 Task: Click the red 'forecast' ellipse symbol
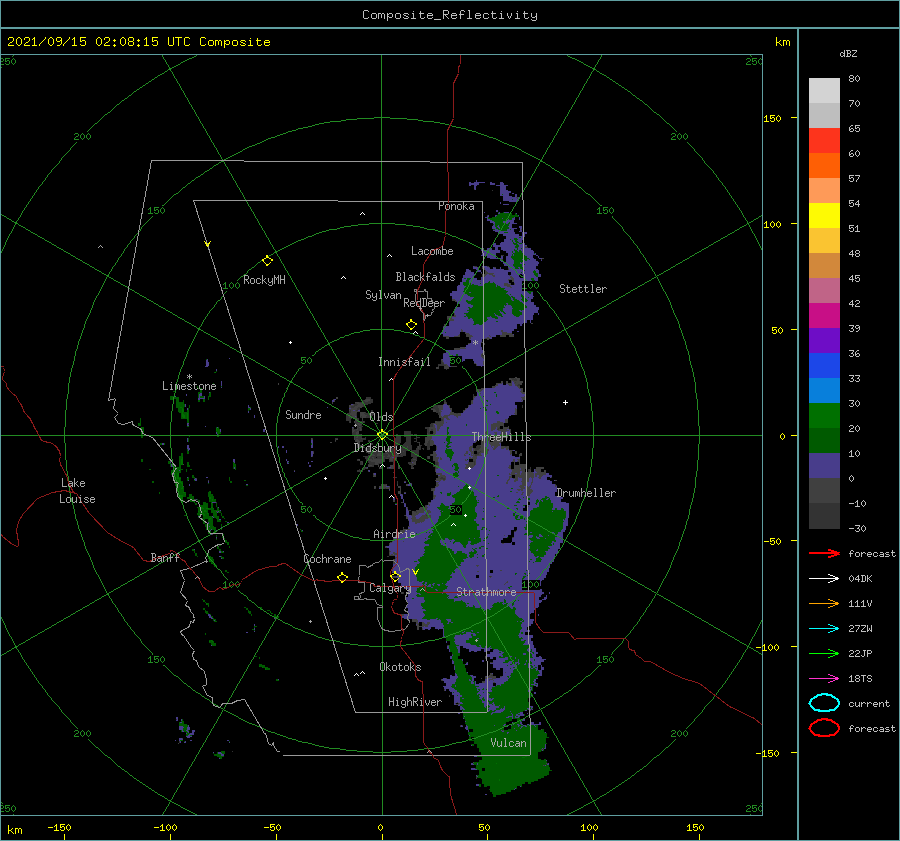pos(824,728)
